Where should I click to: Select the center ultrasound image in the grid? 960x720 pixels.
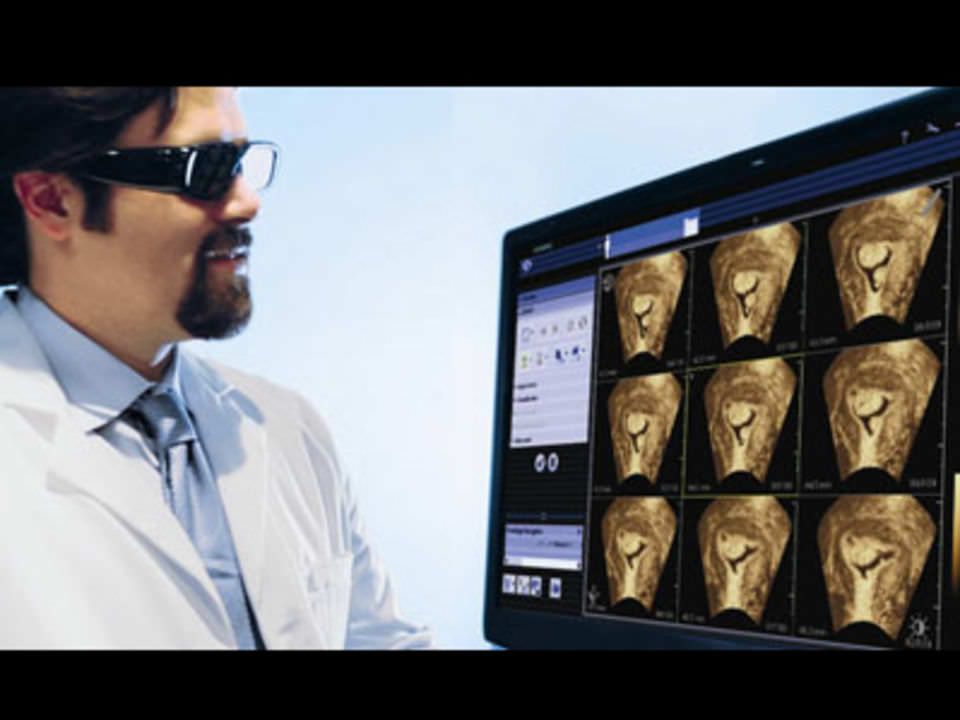click(748, 420)
